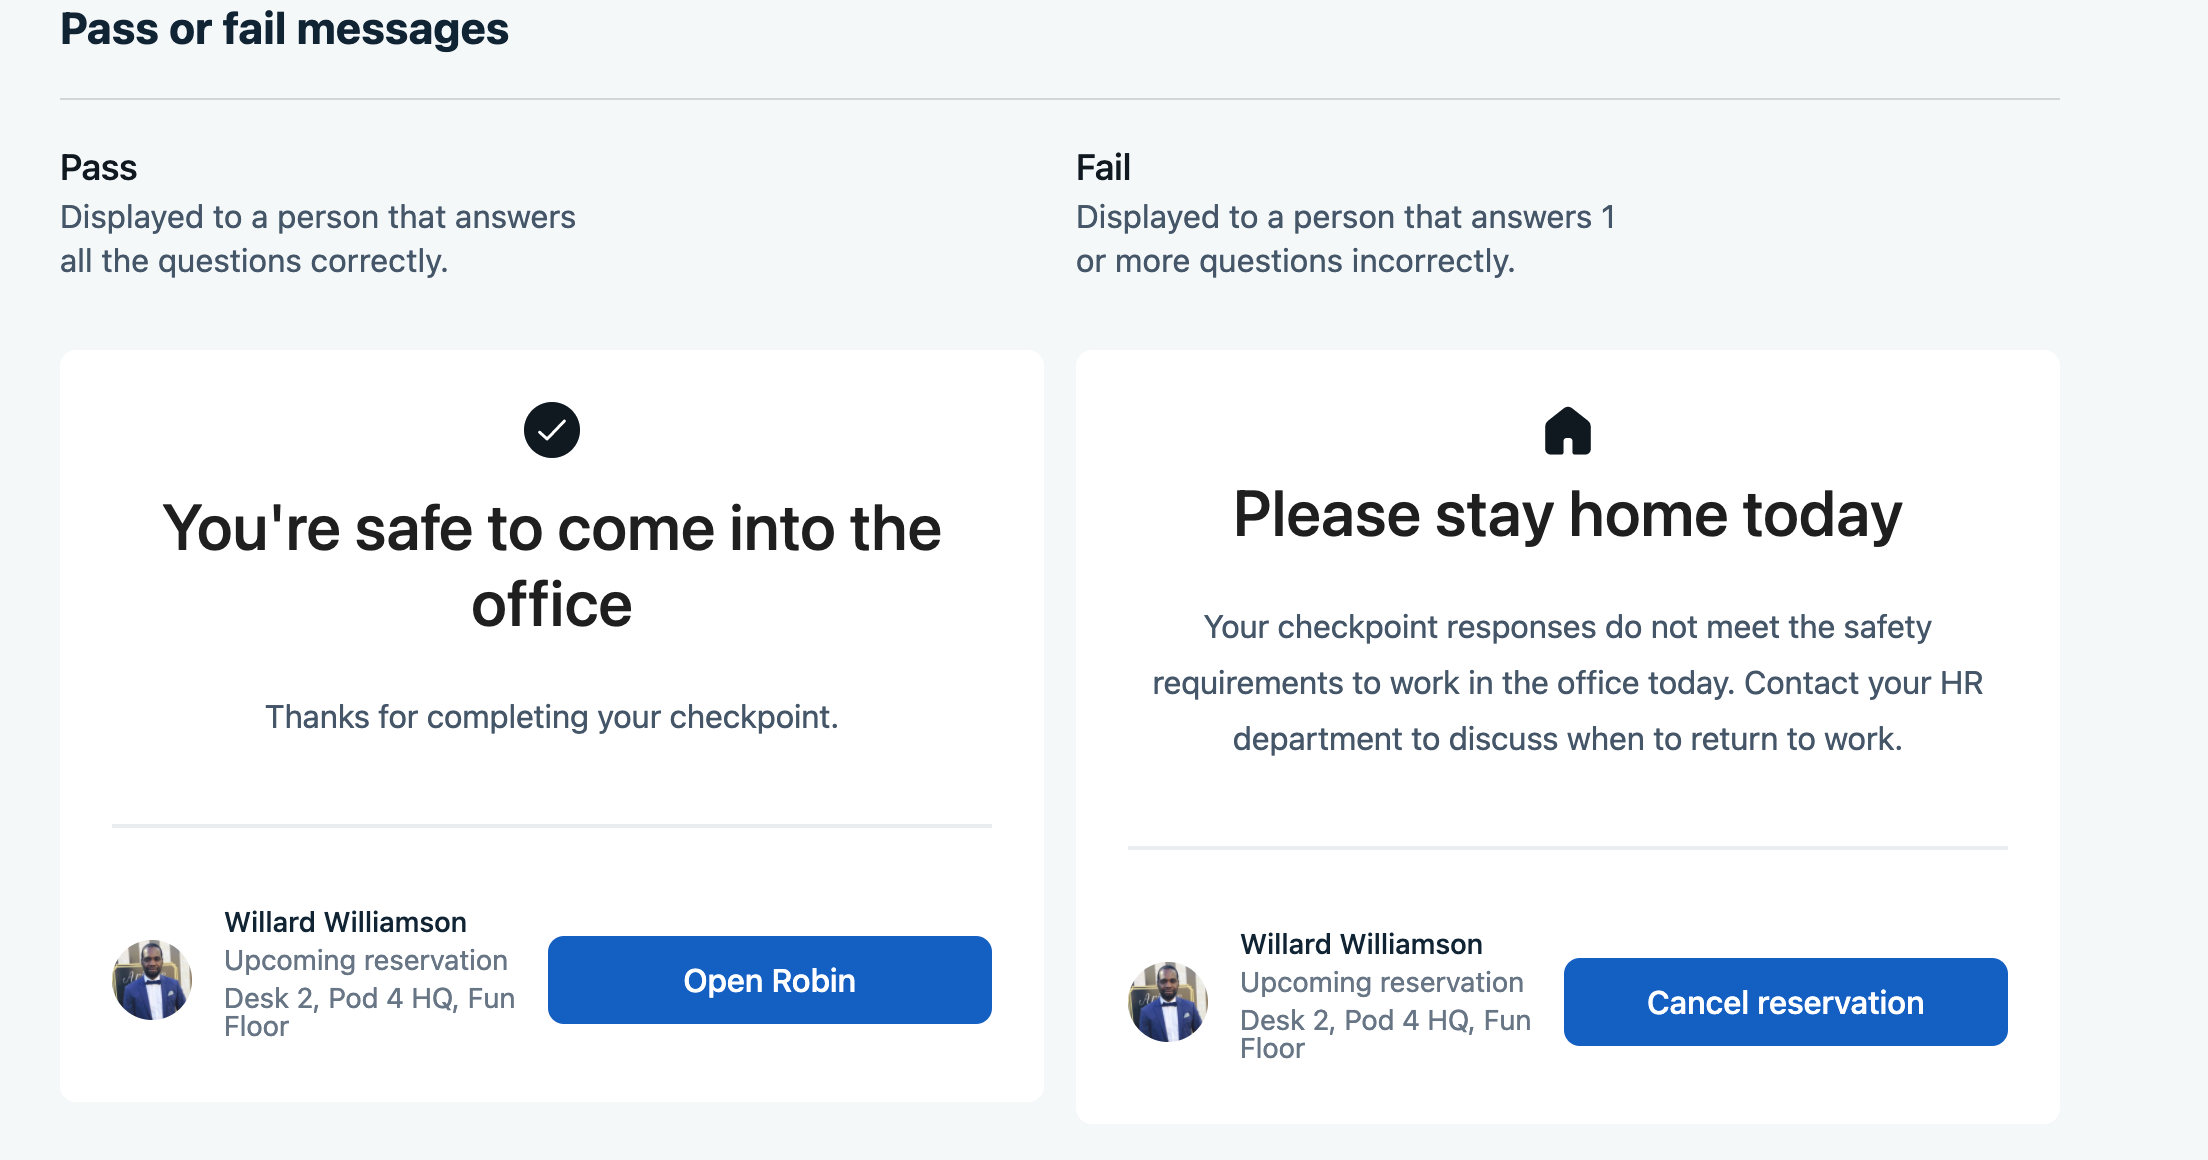Click "Thanks for completing your checkpoint" message
2208x1160 pixels.
[552, 717]
